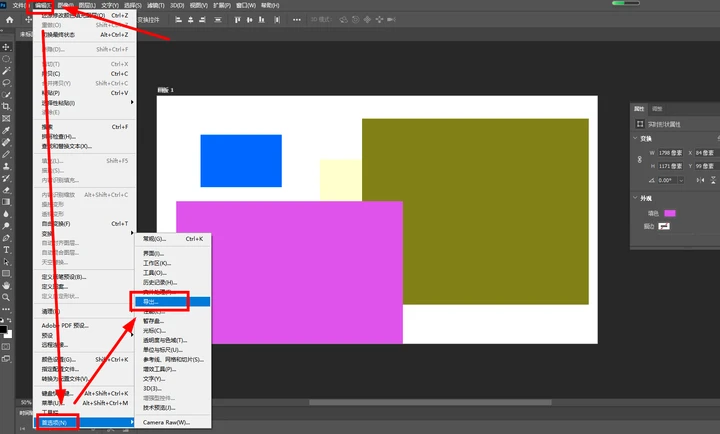Image resolution: width=720 pixels, height=434 pixels.
Task: Choose 常规(G)... in the preferences submenu
Action: point(173,239)
